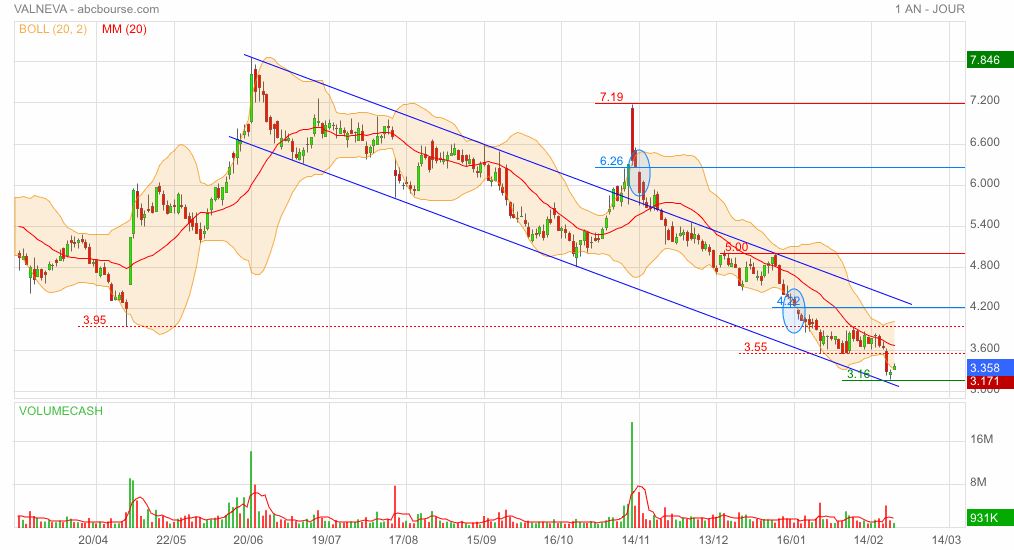Click the 3.16 green support label
The height and width of the screenshot is (550, 1014).
[858, 374]
